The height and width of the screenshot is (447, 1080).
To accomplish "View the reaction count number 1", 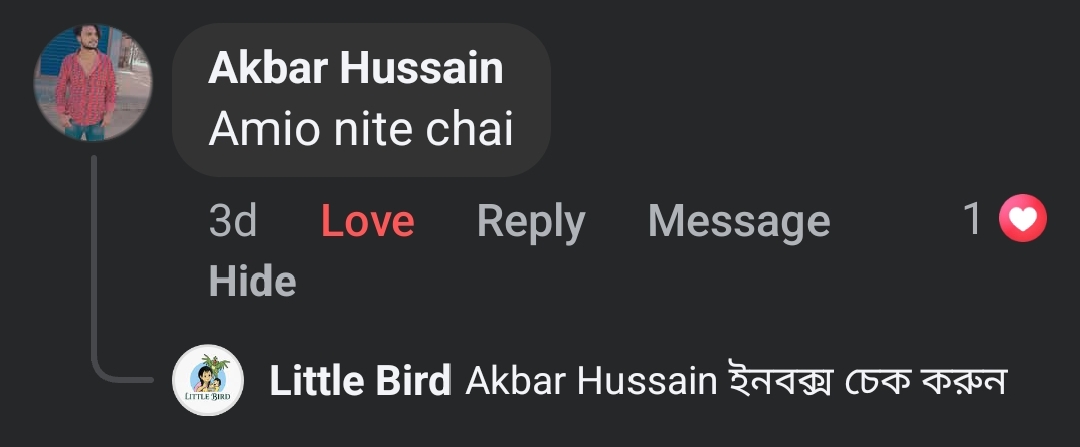I will coord(973,219).
